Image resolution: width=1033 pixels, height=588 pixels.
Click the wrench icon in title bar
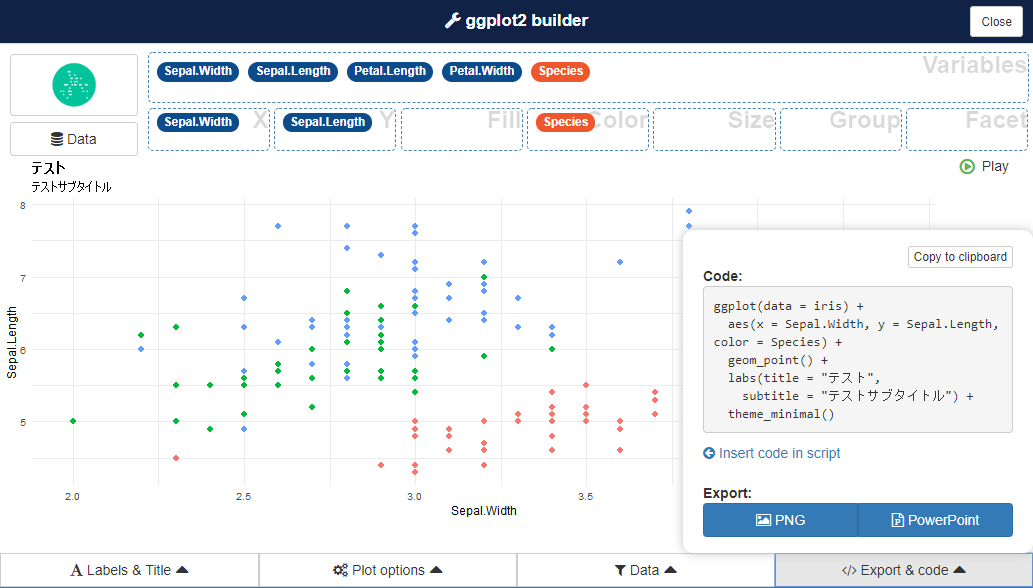[452, 21]
